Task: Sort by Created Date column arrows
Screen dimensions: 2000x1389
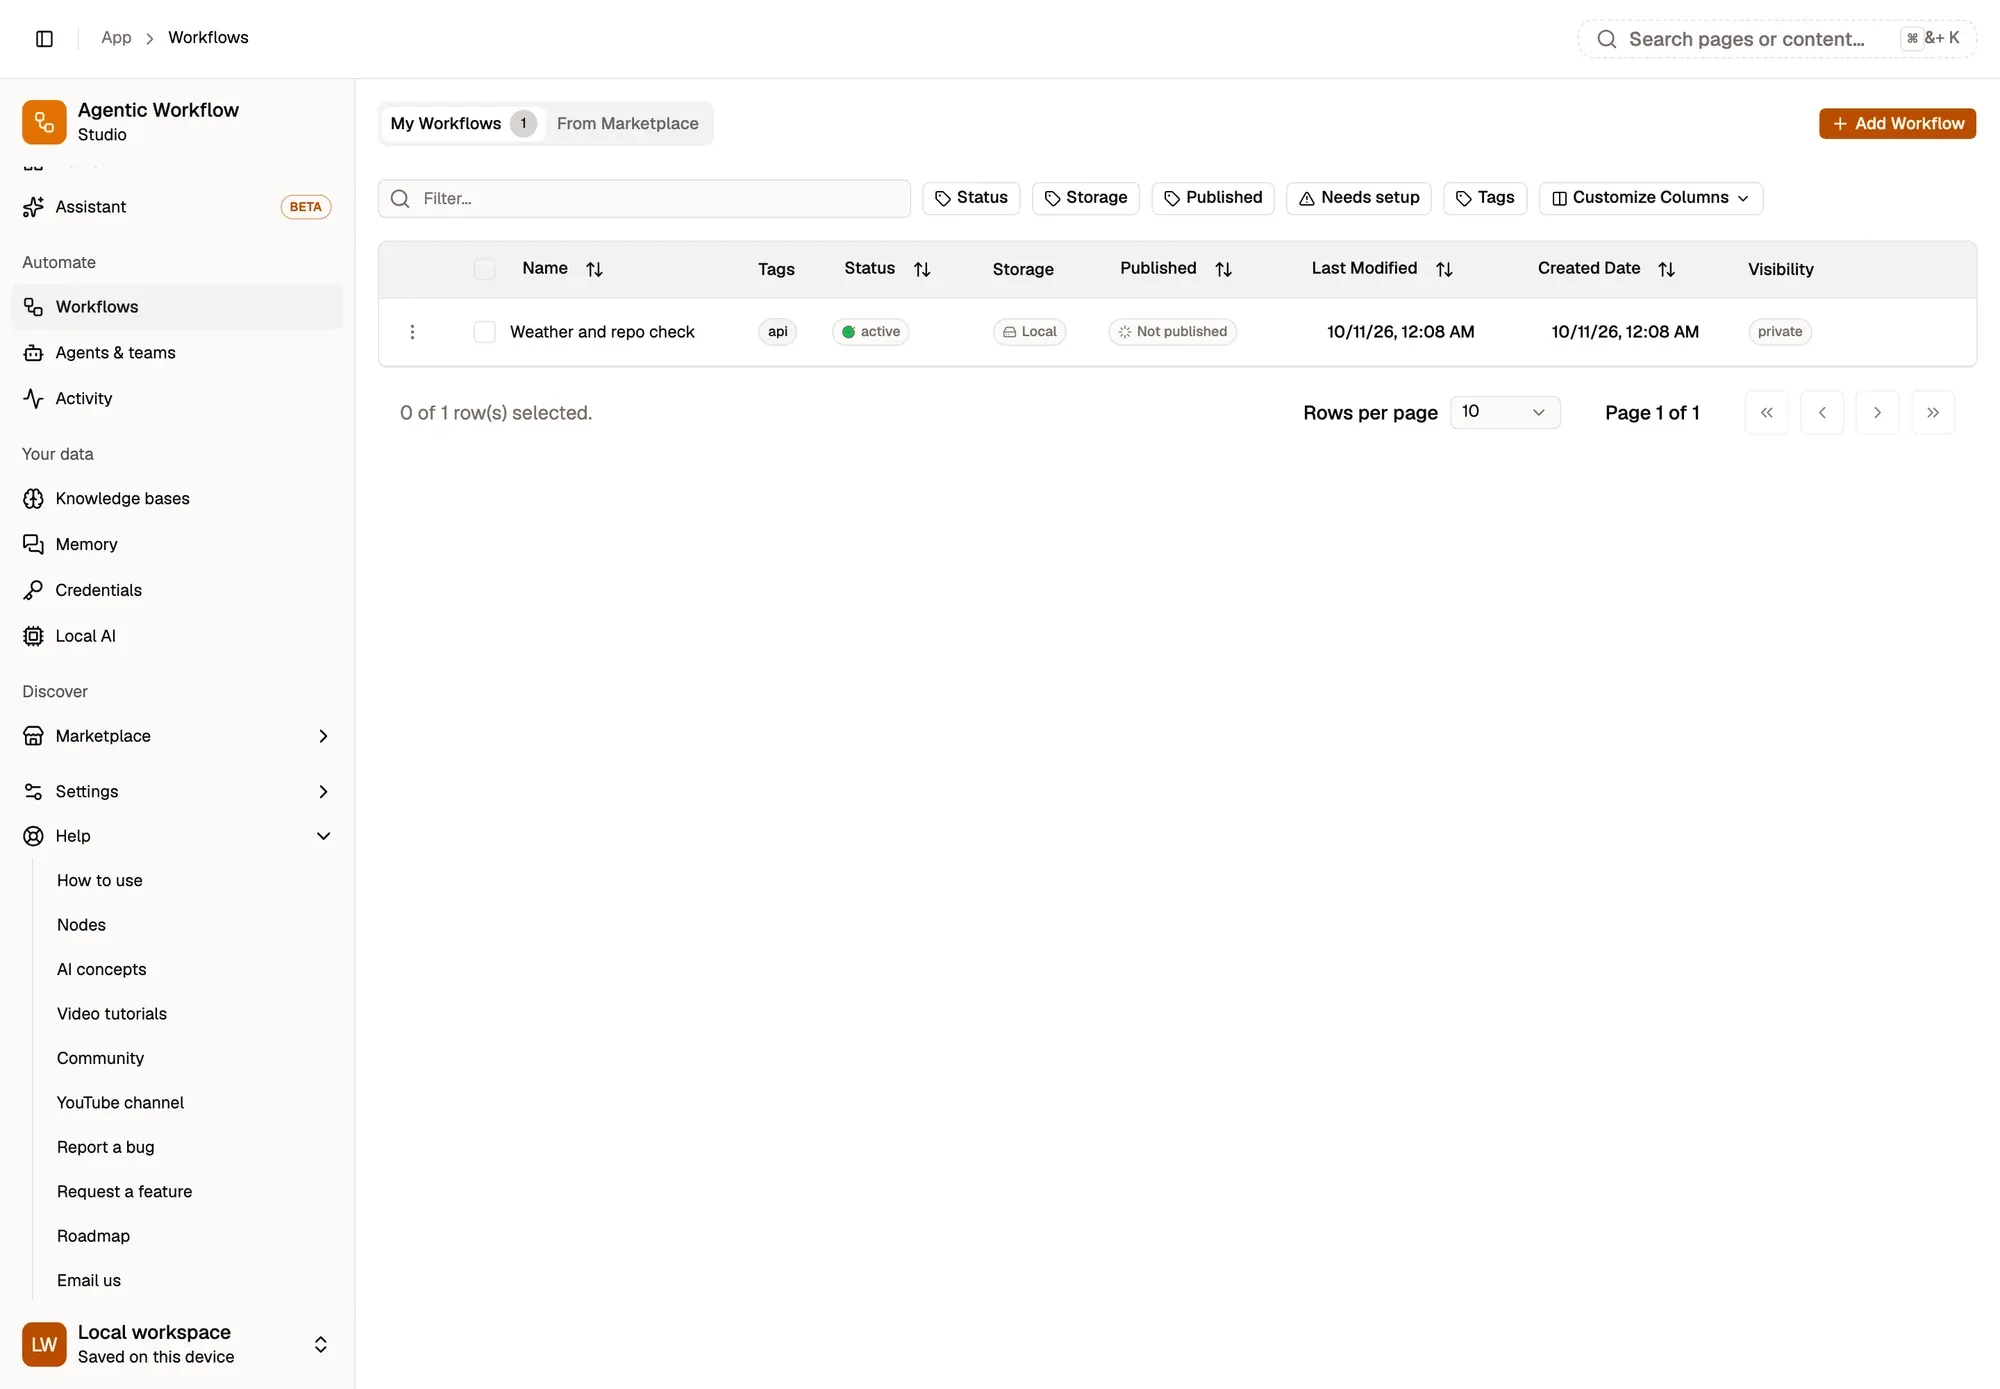Action: [1666, 269]
